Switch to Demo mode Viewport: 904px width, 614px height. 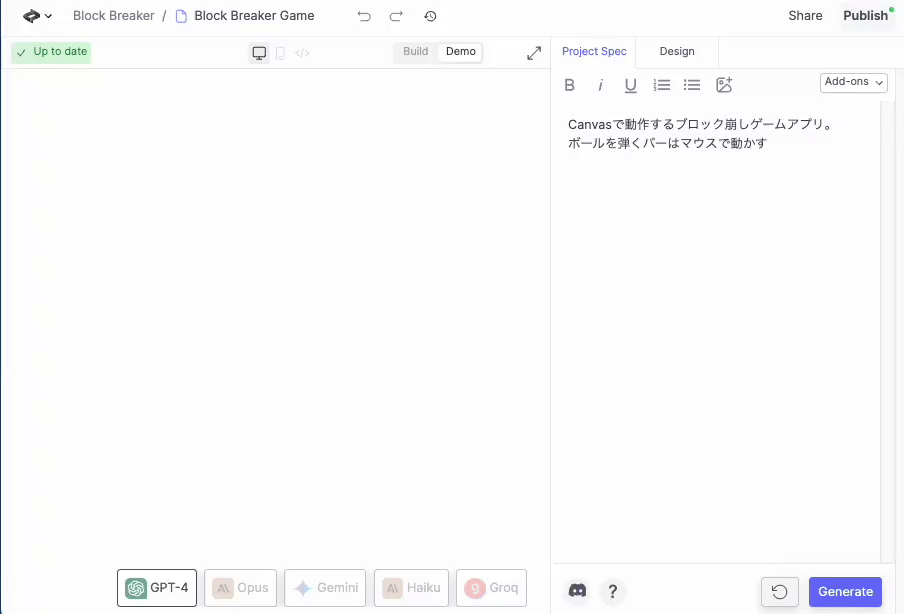click(461, 51)
